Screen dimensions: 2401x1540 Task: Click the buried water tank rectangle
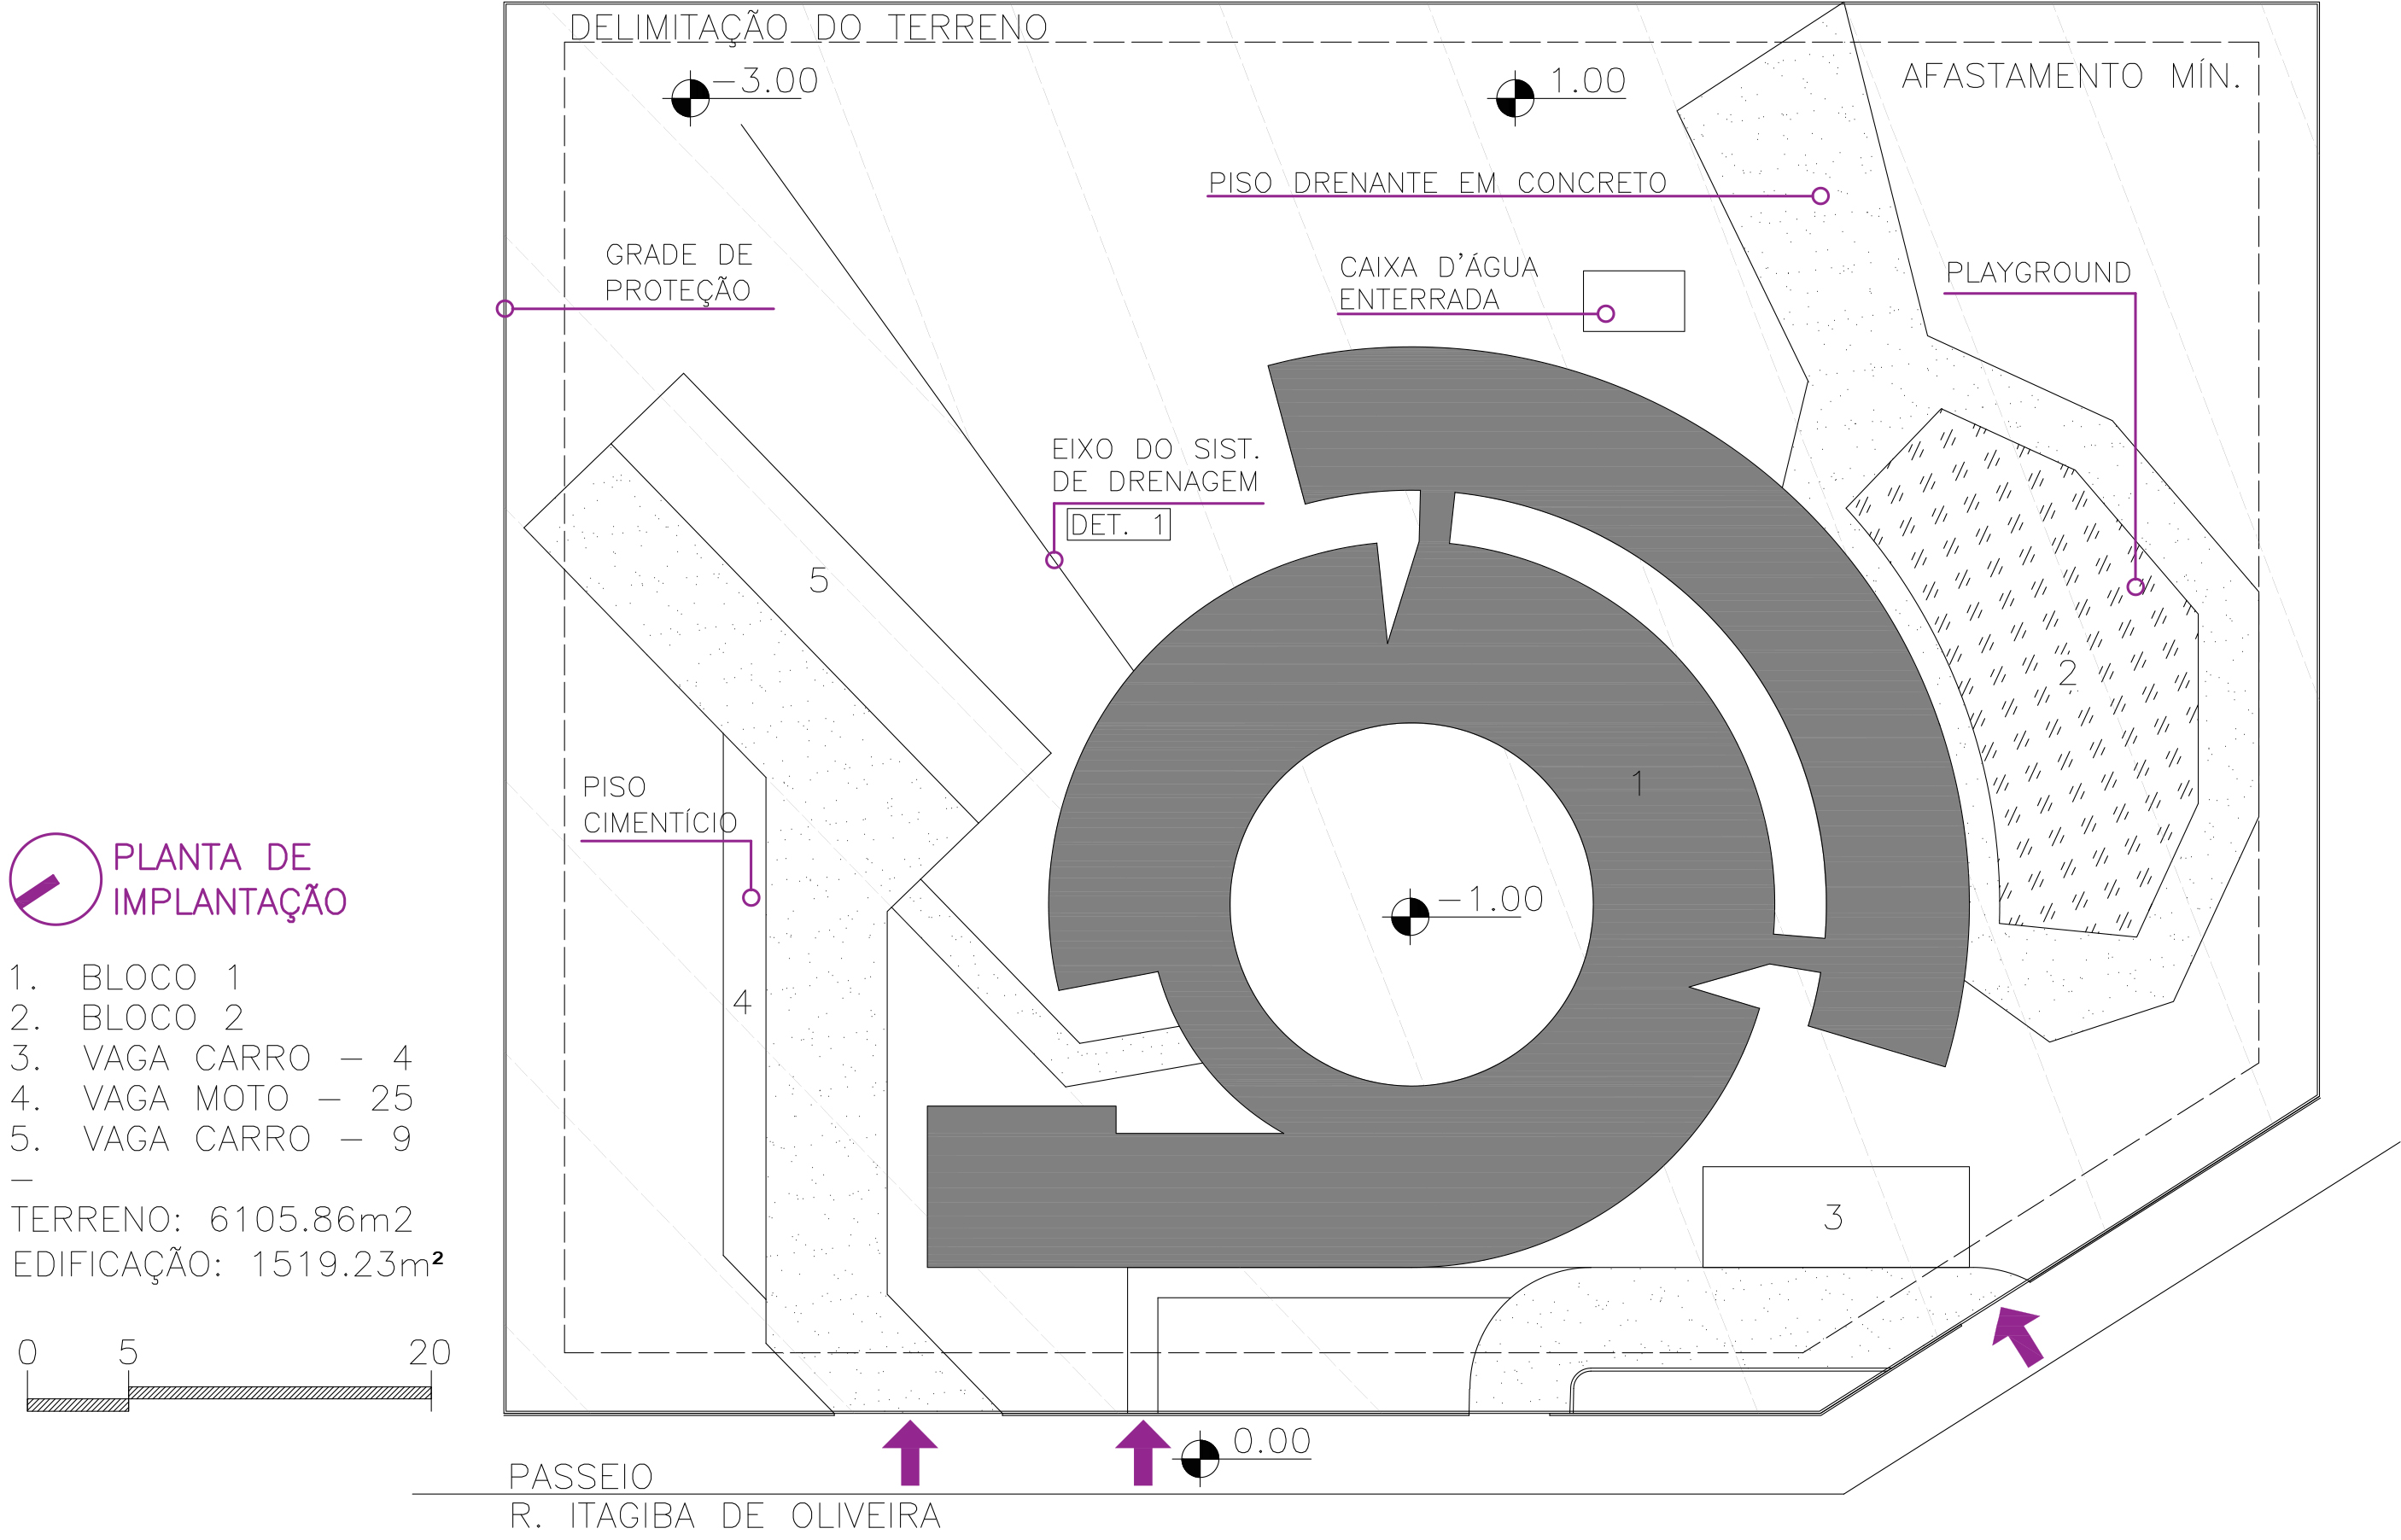click(1633, 301)
